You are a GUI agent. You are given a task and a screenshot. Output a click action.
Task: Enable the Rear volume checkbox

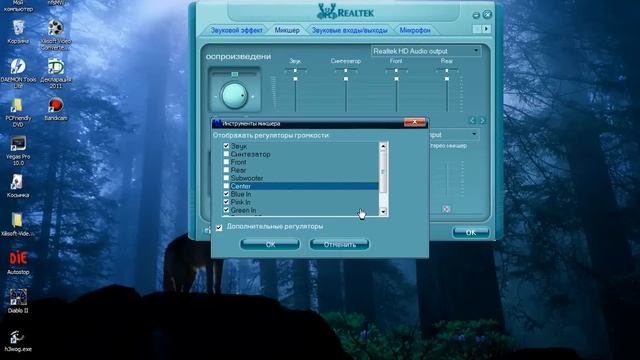(x=226, y=170)
